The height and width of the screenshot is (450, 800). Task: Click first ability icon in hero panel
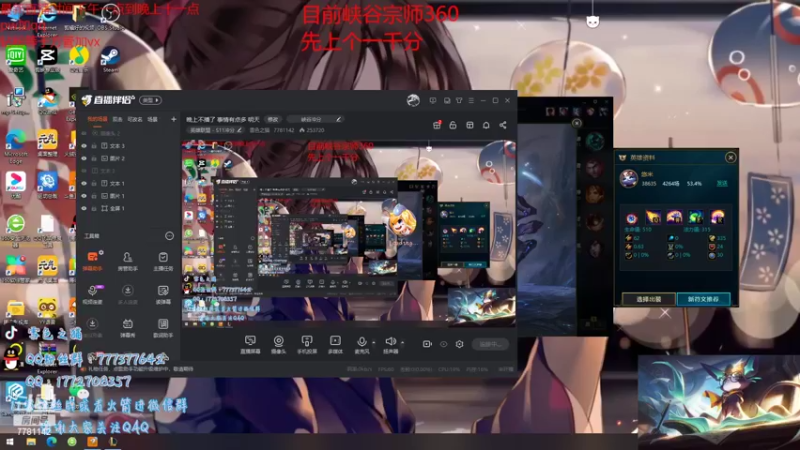pyautogui.click(x=632, y=218)
